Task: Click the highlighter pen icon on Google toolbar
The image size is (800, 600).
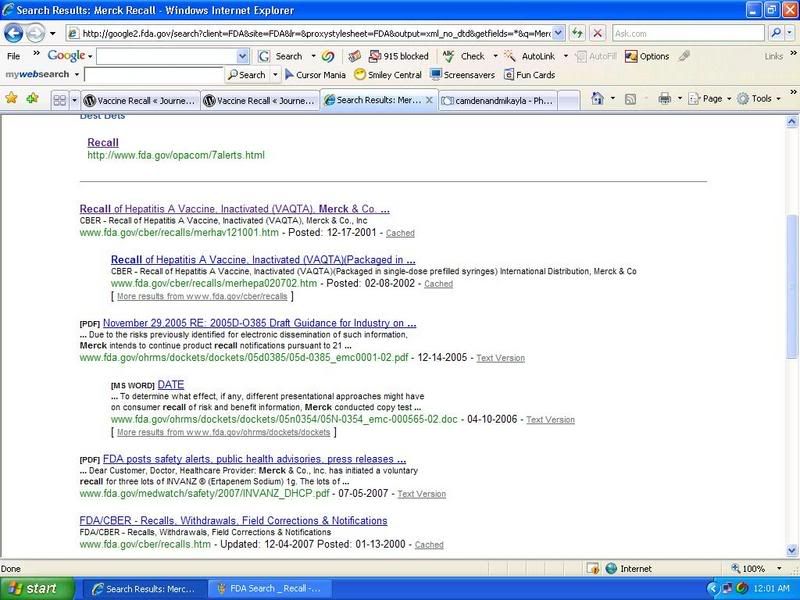Action: (x=685, y=56)
